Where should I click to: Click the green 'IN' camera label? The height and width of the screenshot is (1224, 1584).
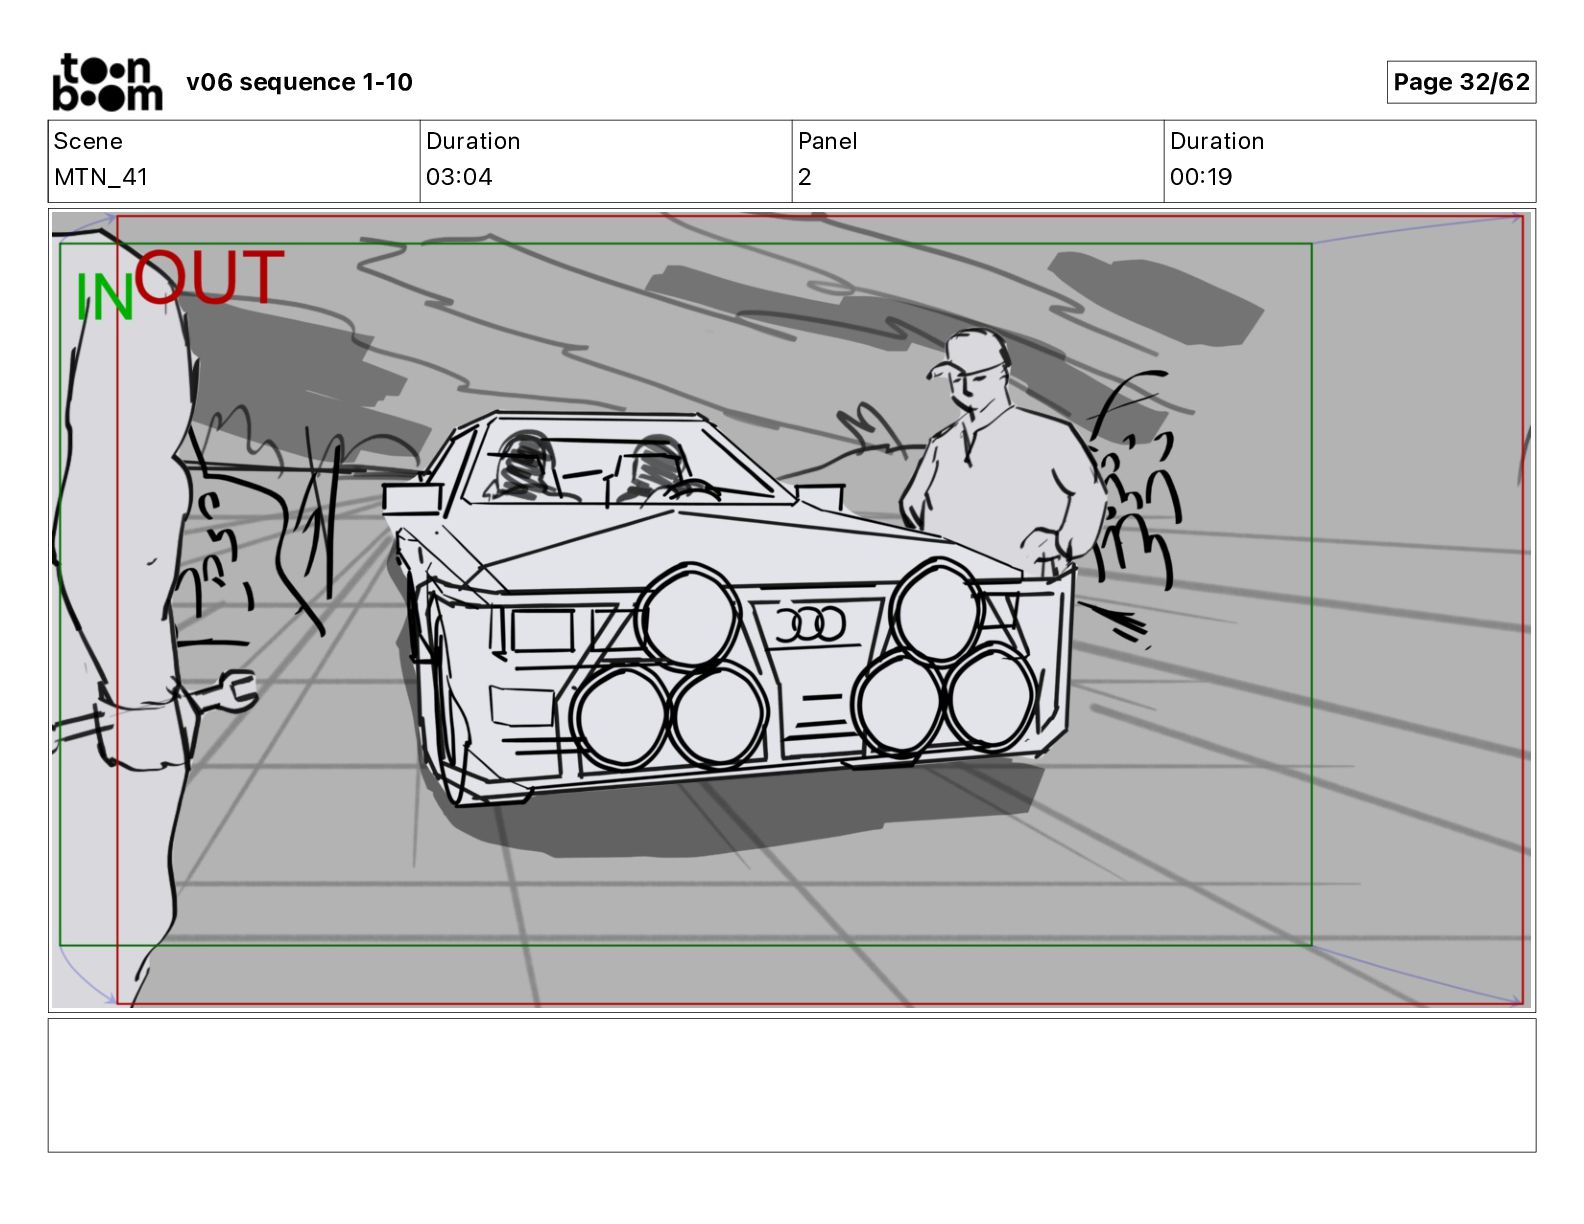pos(105,297)
